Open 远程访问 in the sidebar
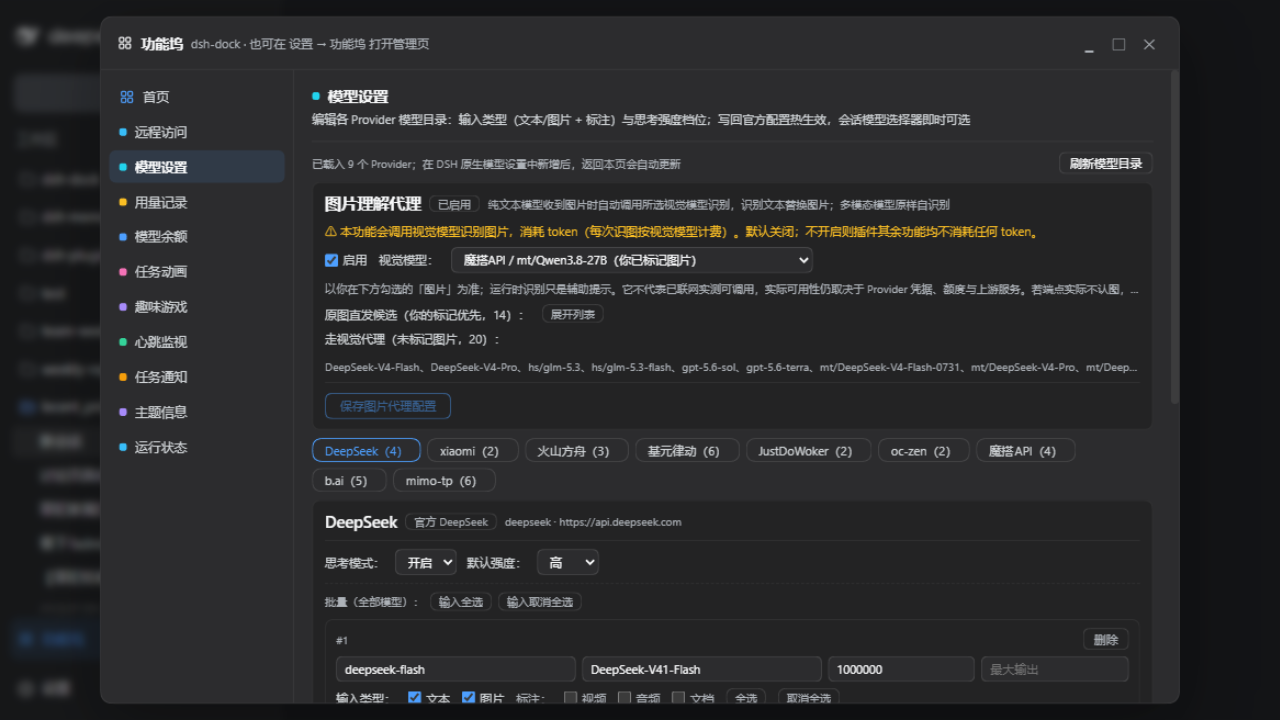Image resolution: width=1280 pixels, height=720 pixels. point(197,132)
